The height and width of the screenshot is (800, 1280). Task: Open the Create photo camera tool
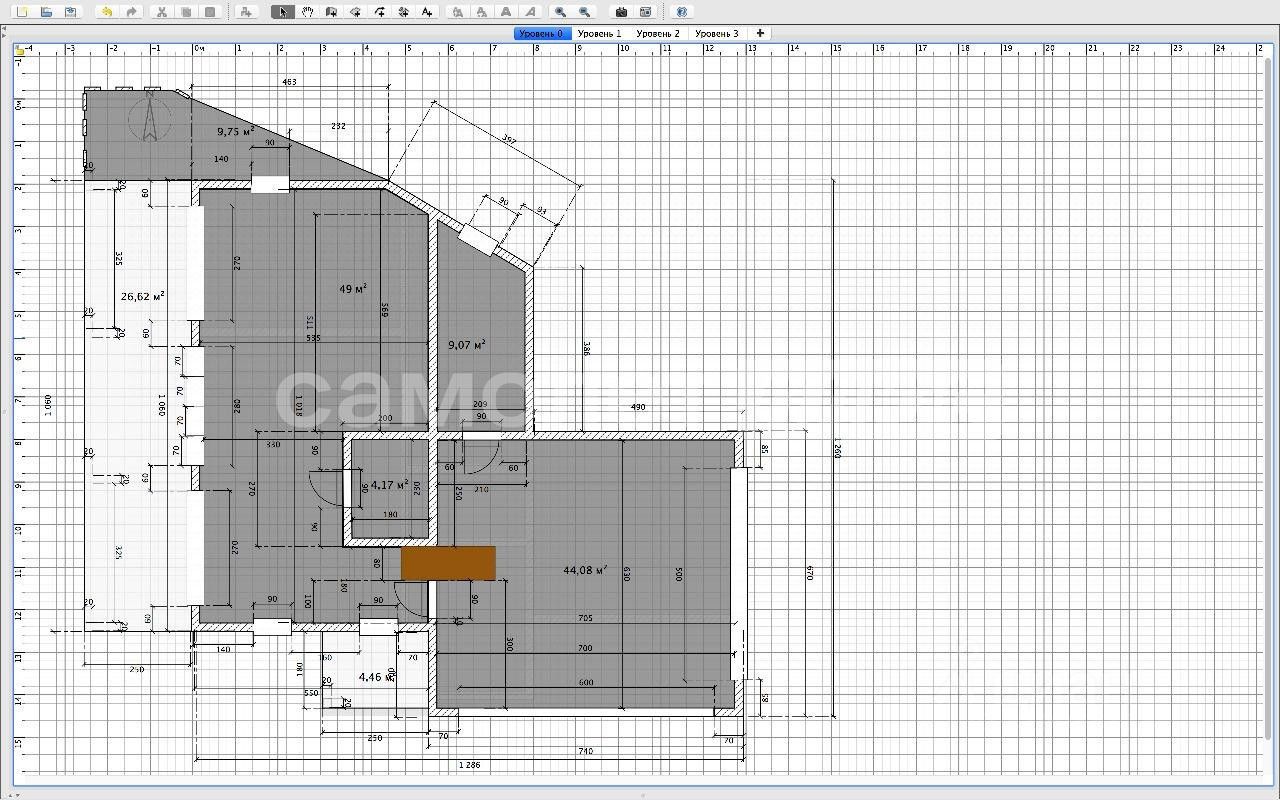pyautogui.click(x=621, y=12)
